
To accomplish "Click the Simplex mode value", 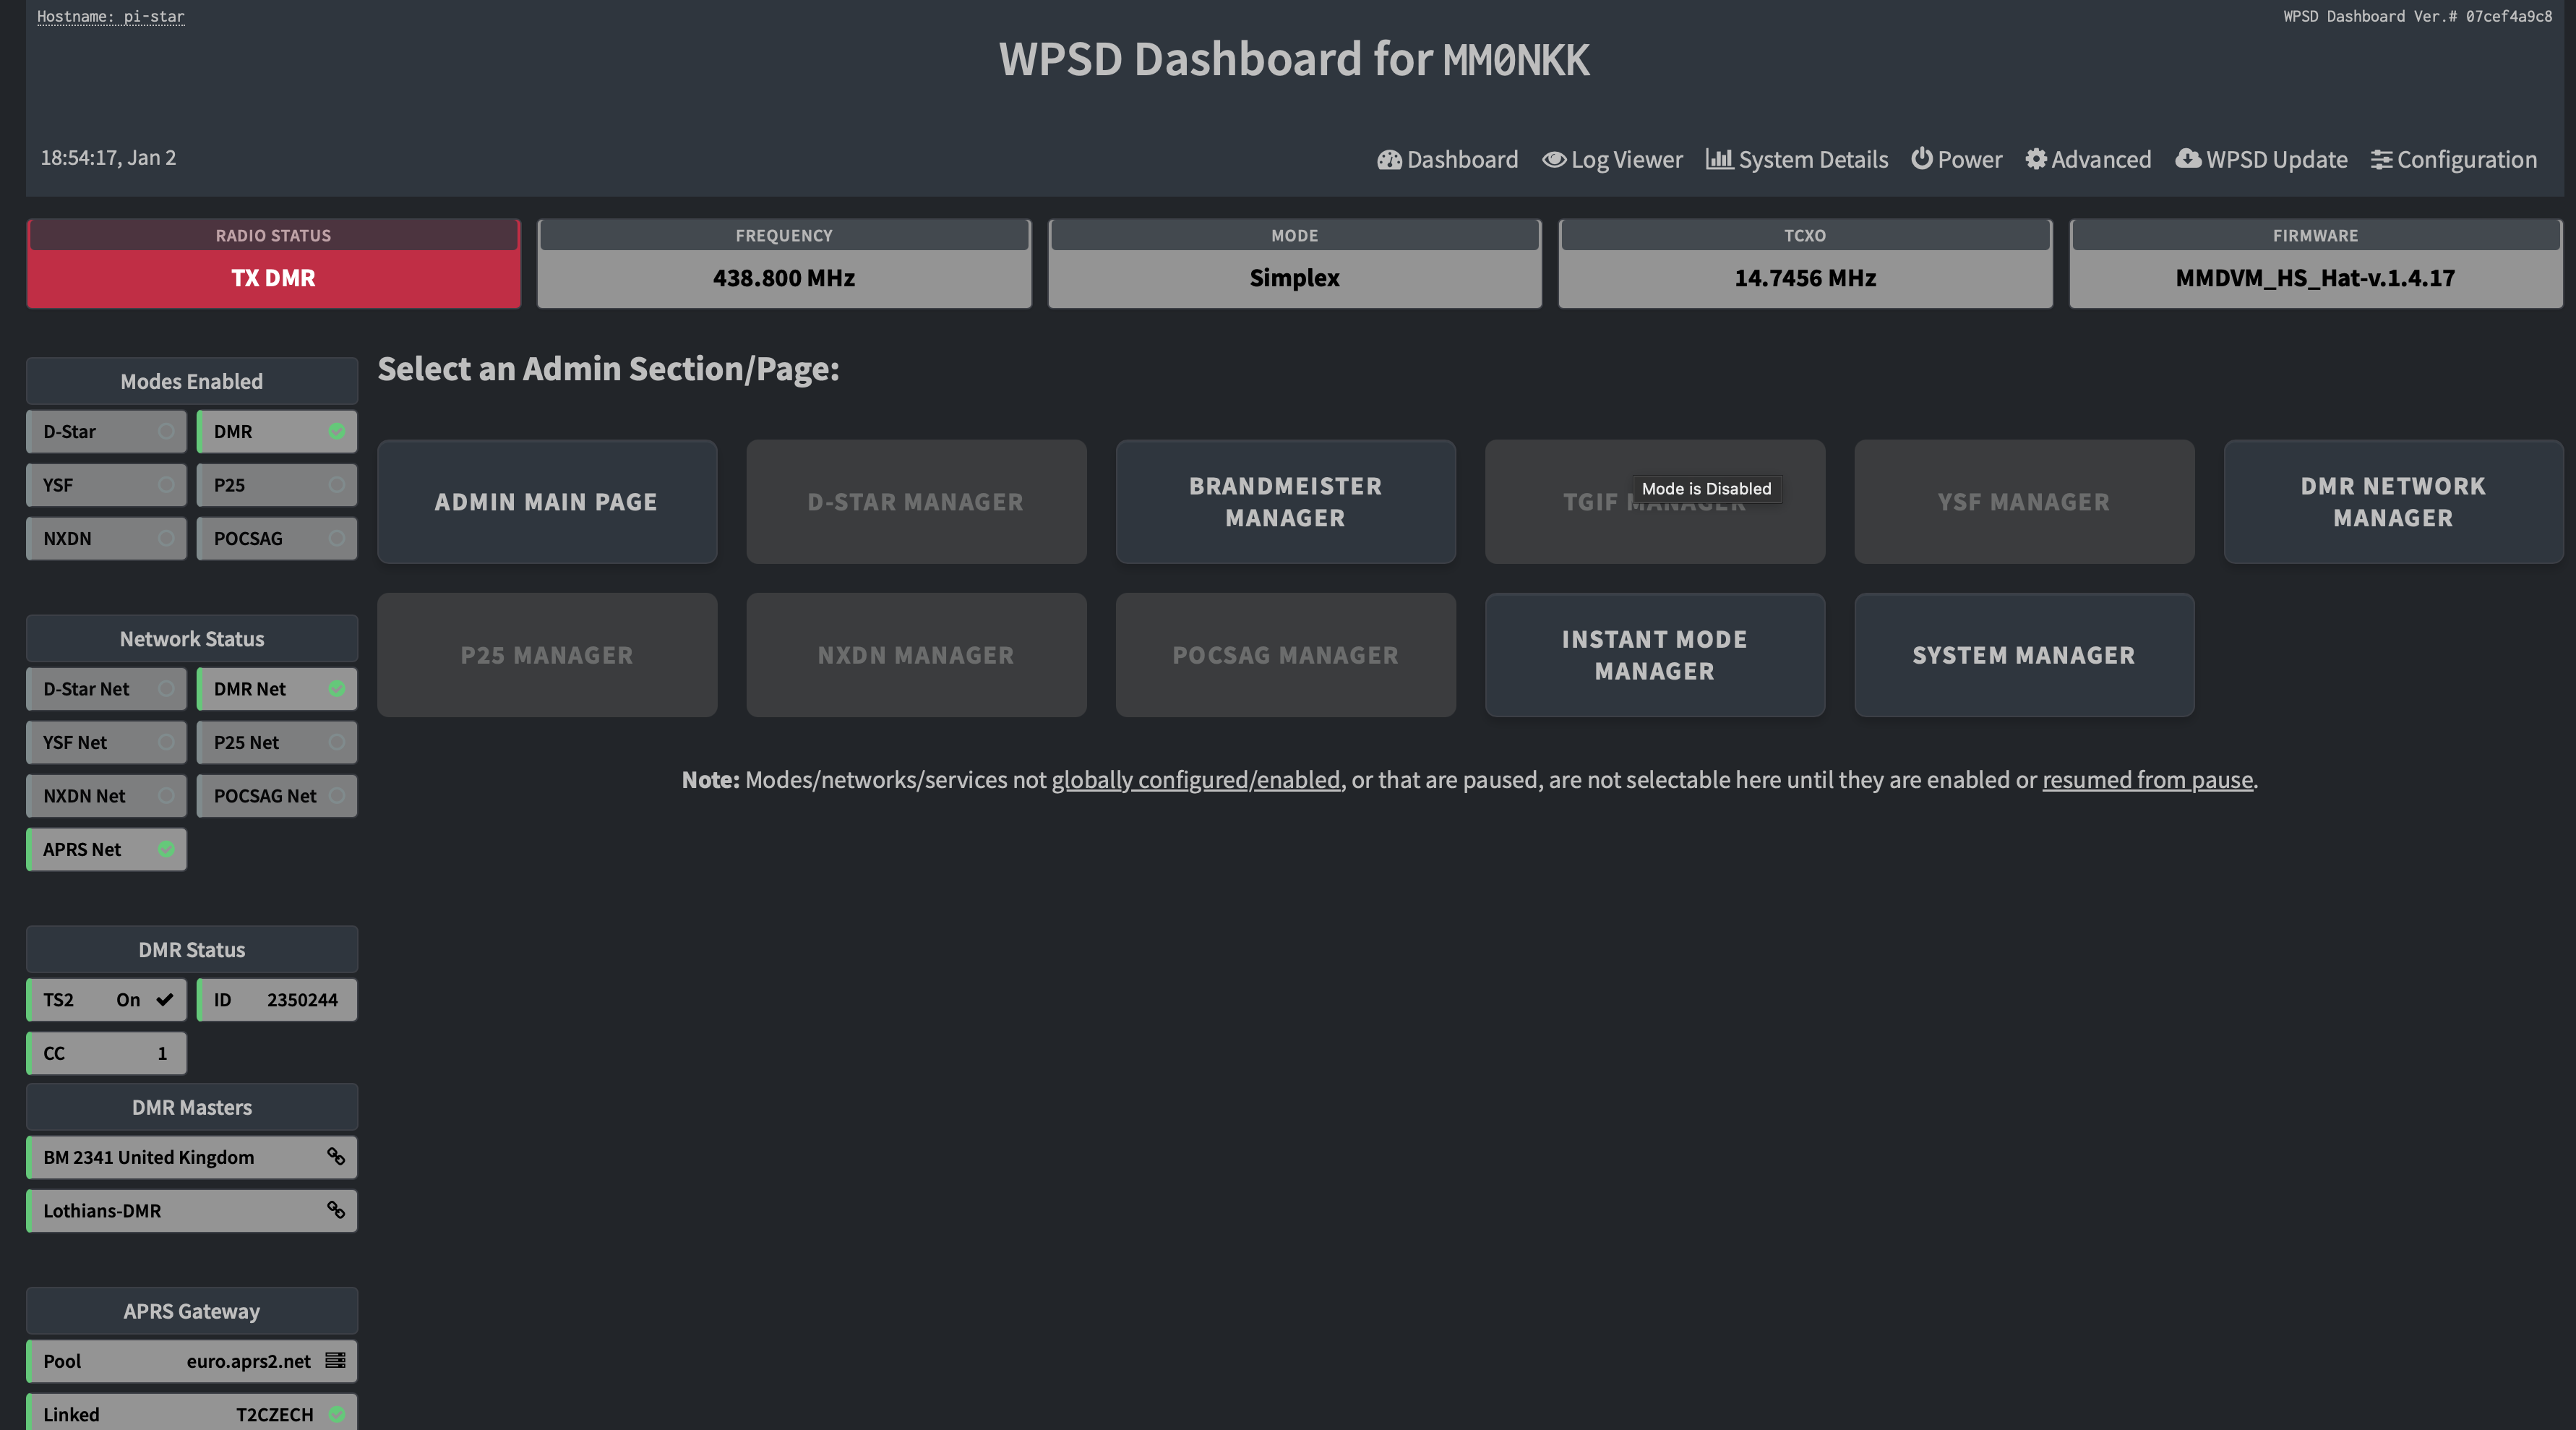I will [x=1294, y=278].
